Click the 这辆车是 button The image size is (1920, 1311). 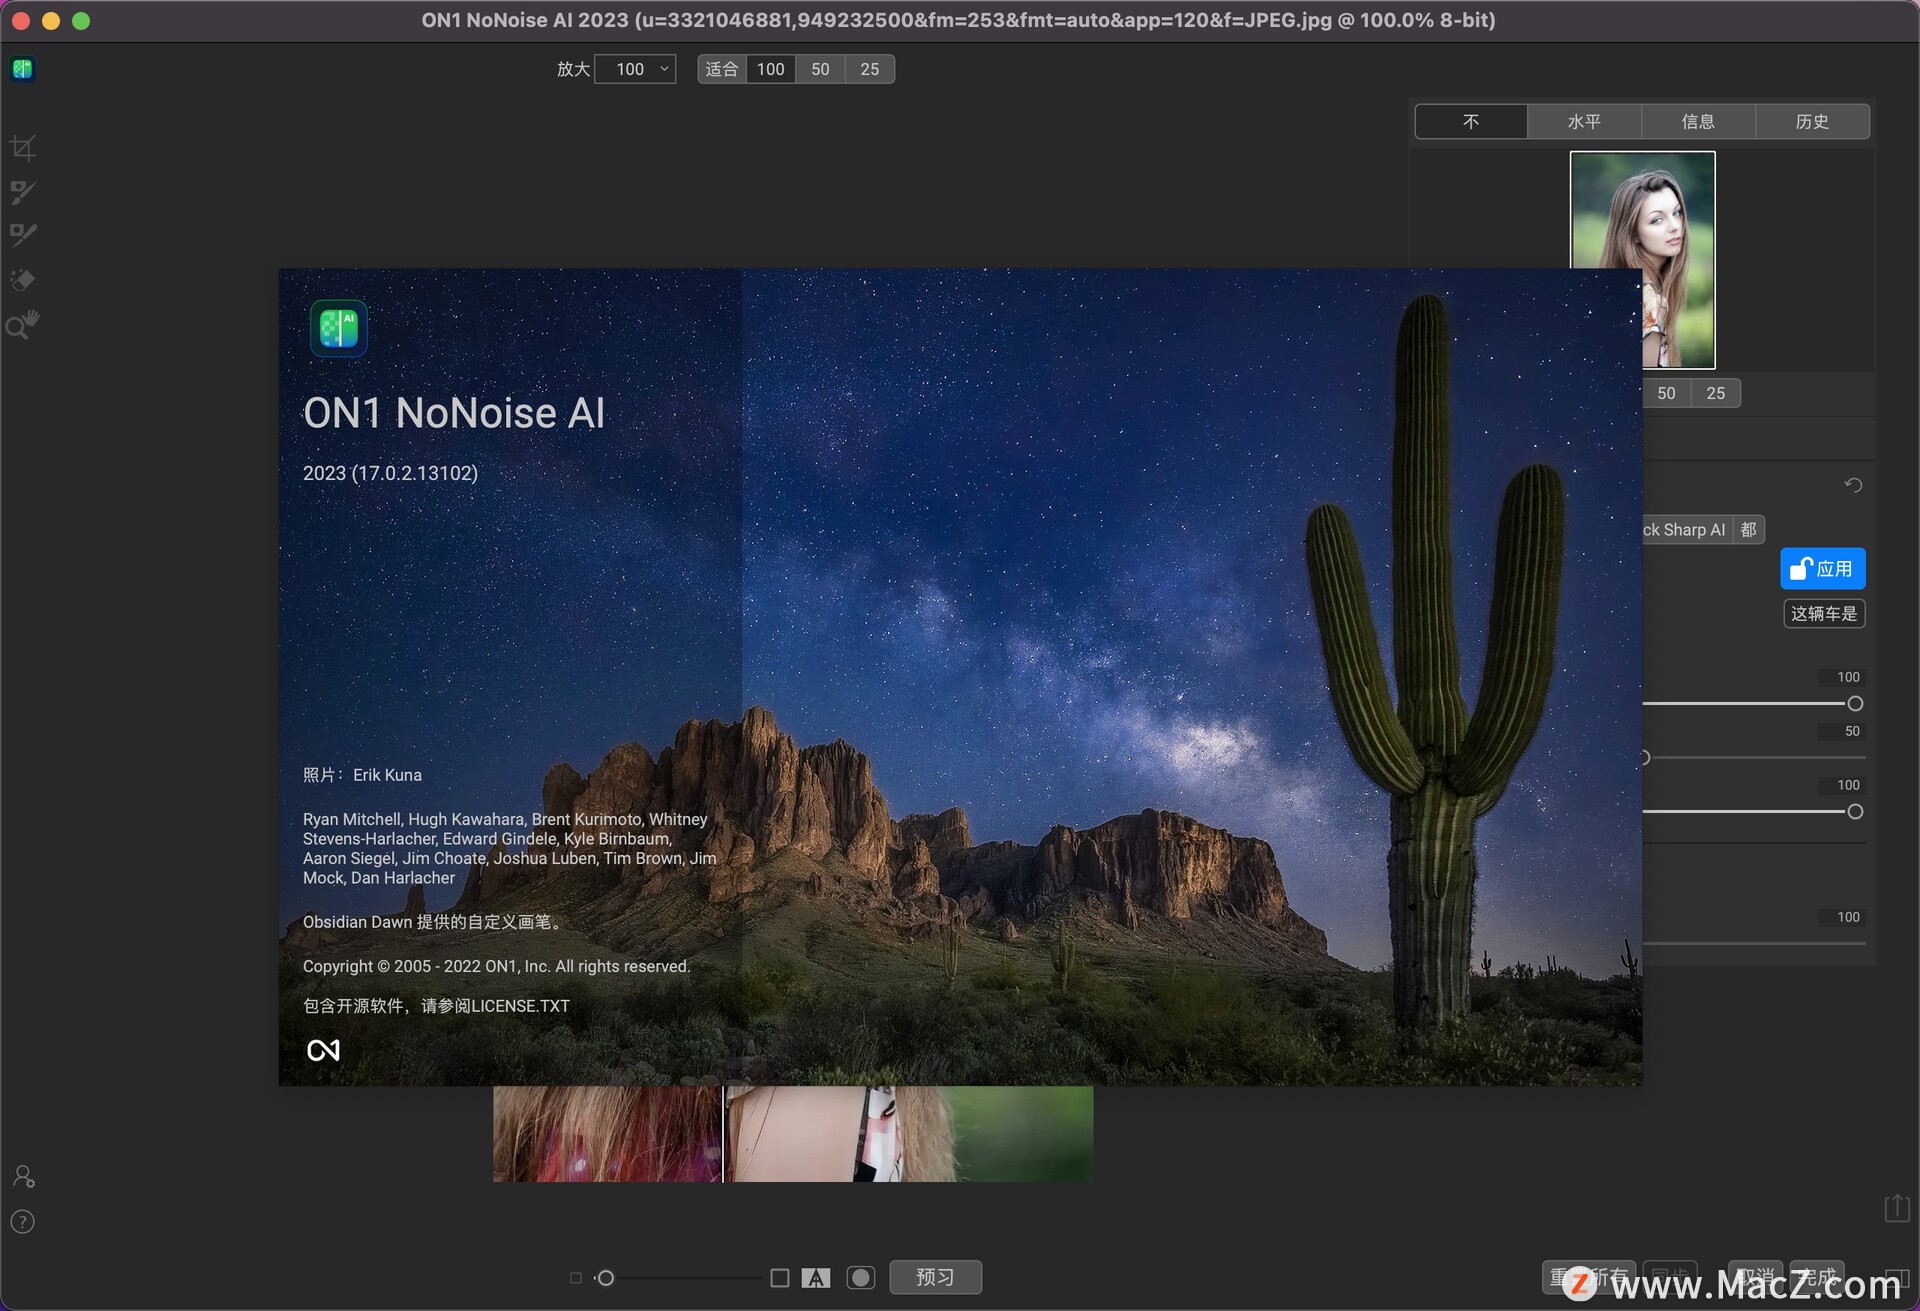pyautogui.click(x=1824, y=614)
